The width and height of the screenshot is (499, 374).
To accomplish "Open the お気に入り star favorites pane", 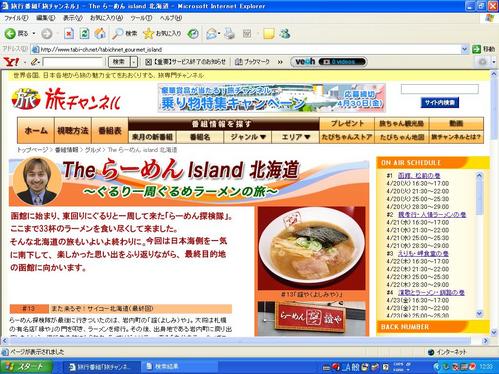I will click(x=162, y=34).
